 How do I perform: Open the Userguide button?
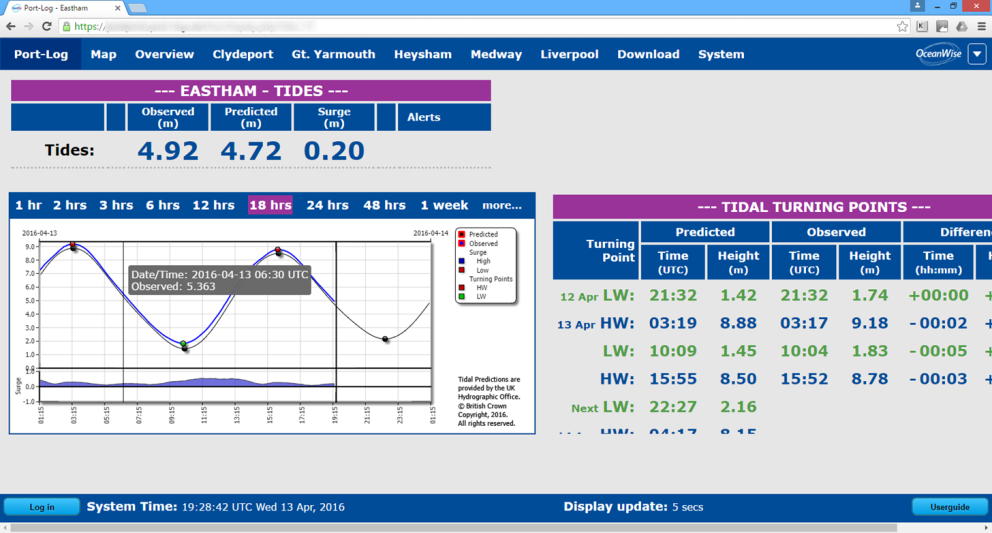coord(949,507)
